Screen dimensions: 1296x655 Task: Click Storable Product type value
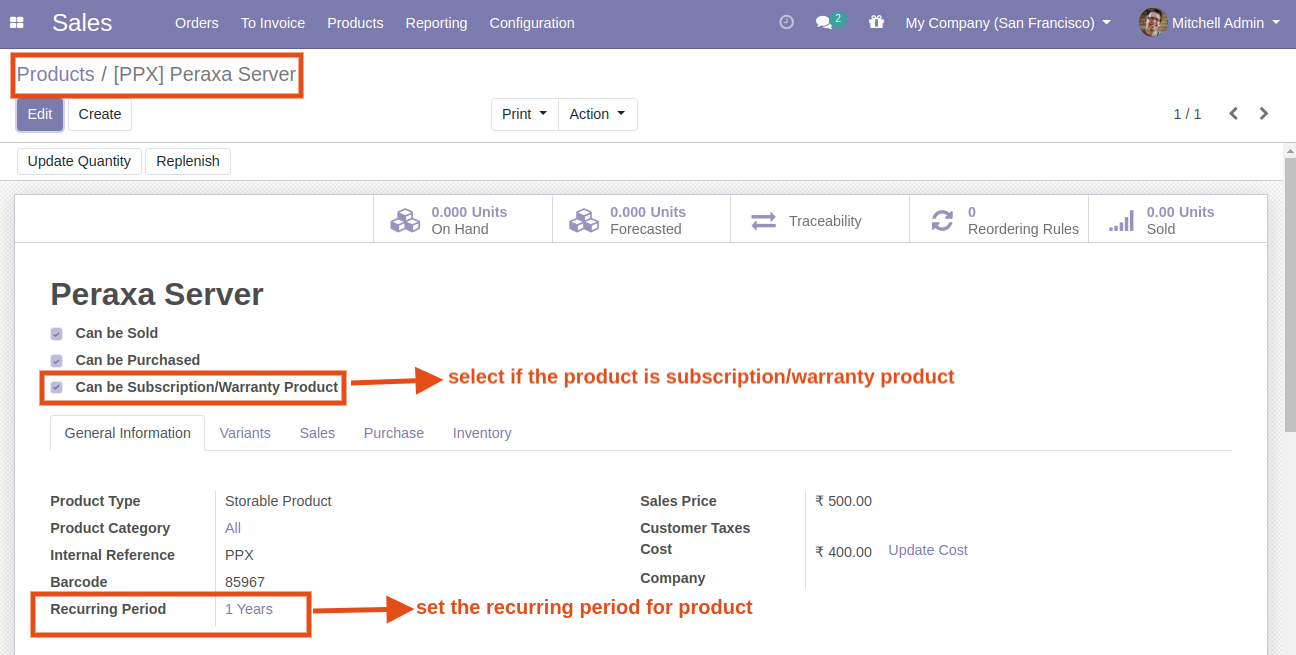click(278, 501)
